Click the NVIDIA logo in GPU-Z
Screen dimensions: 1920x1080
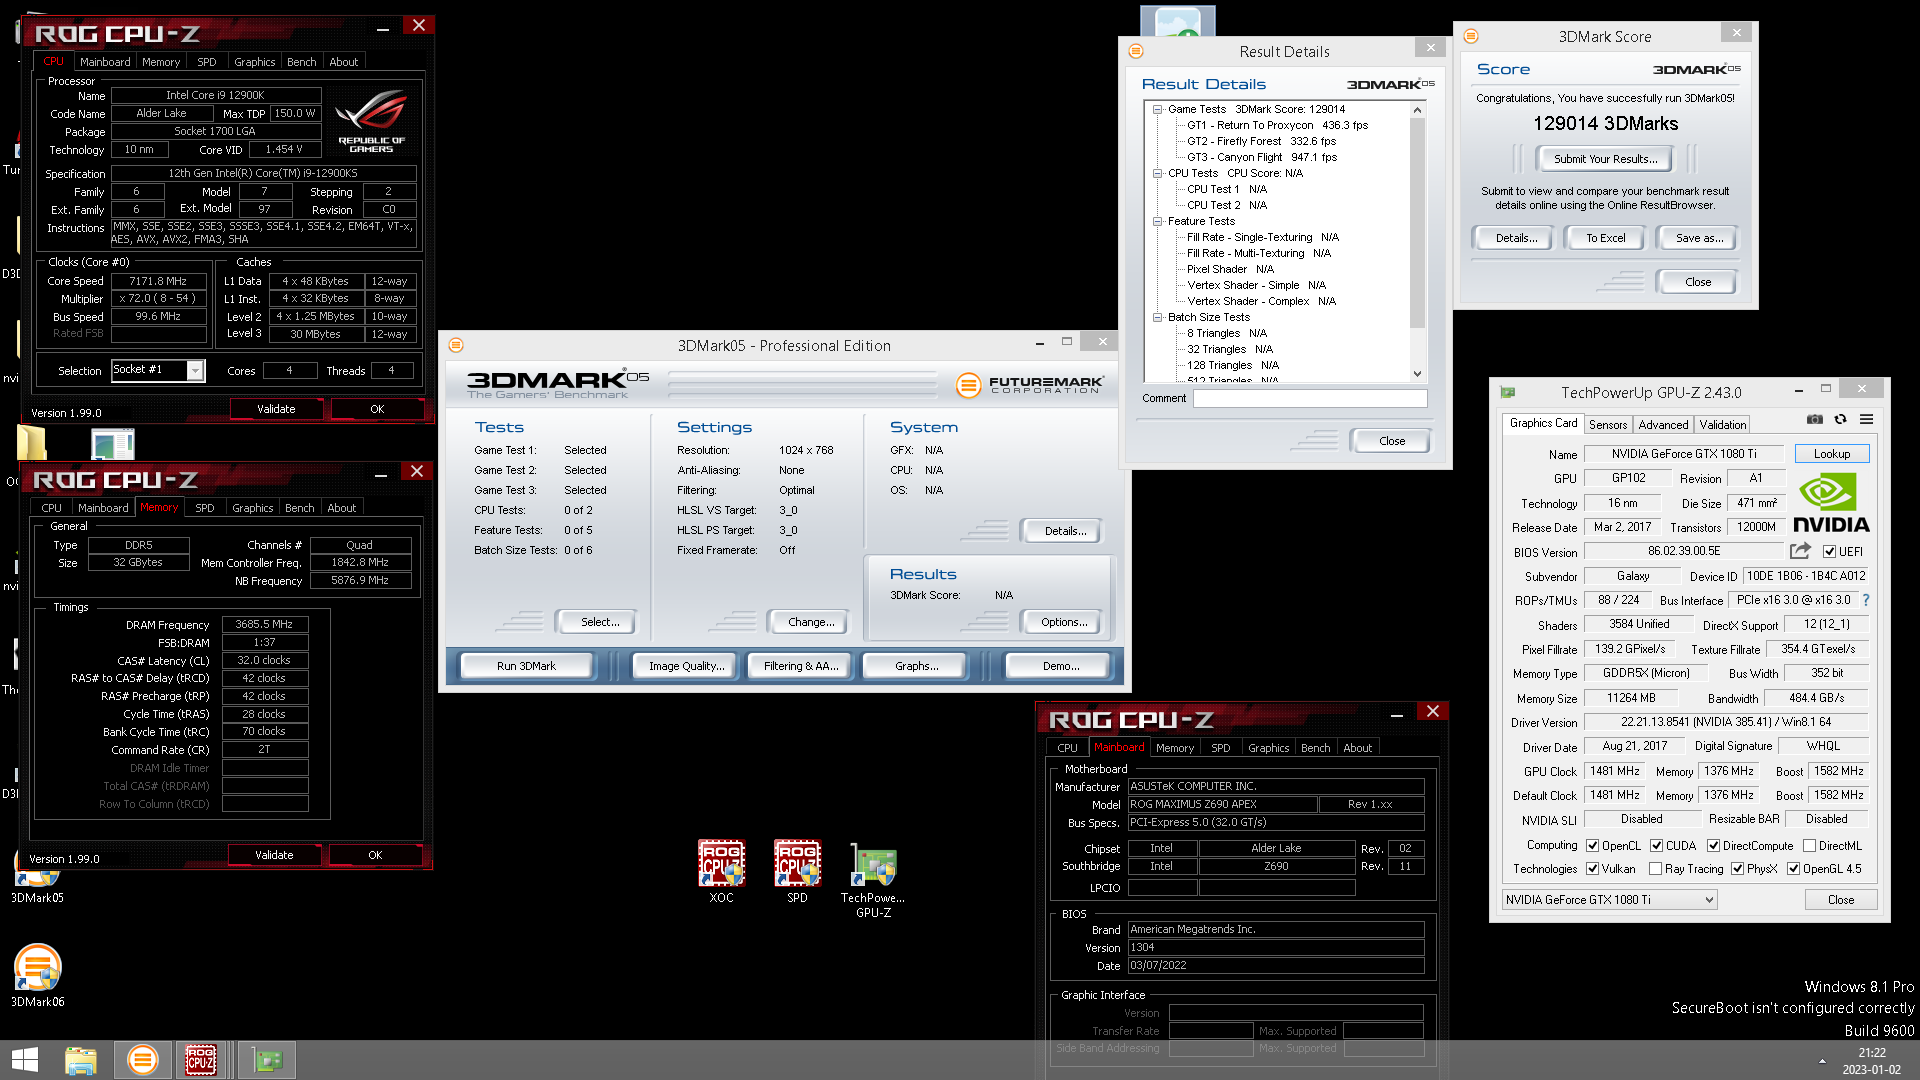tap(1830, 504)
